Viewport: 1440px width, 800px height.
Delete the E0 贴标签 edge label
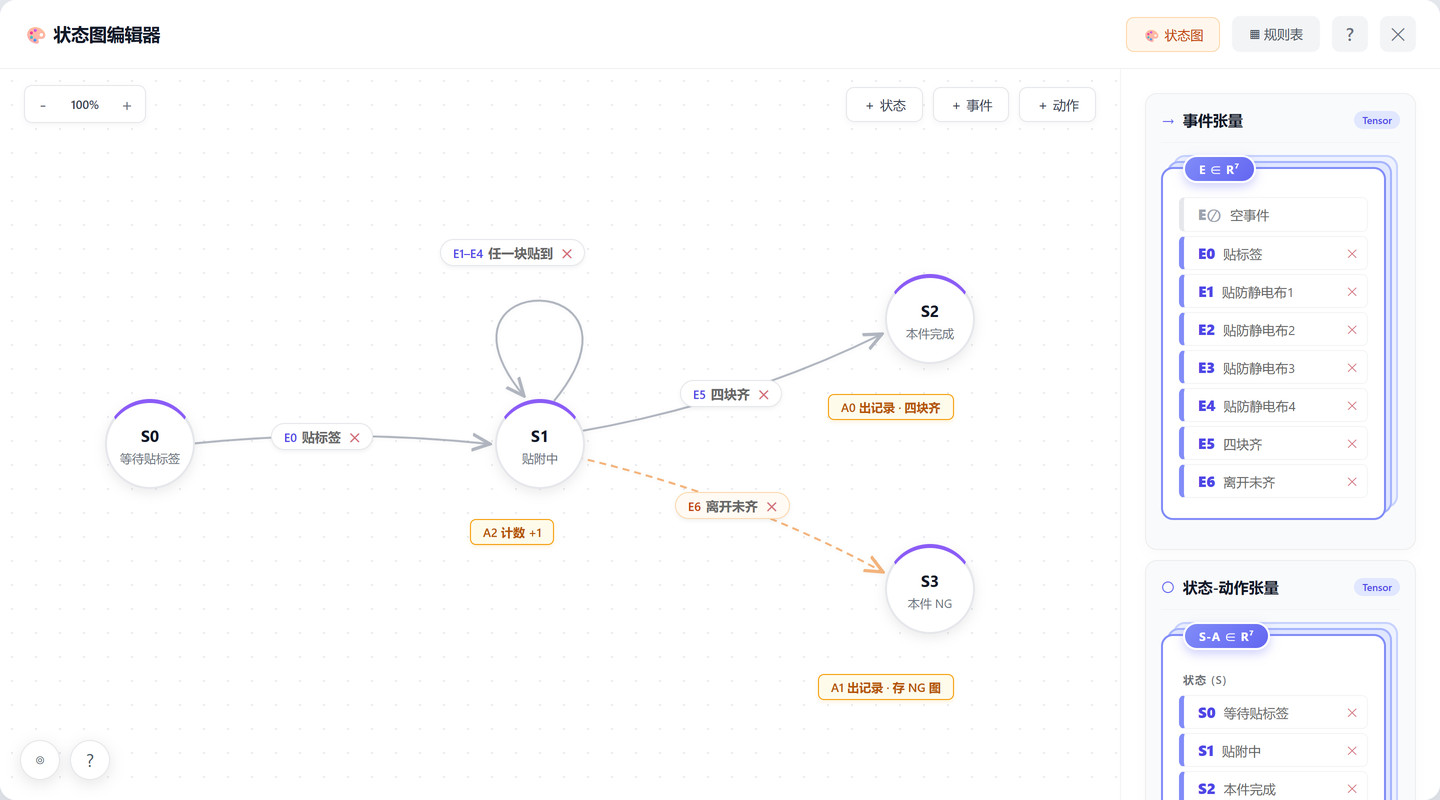click(355, 438)
